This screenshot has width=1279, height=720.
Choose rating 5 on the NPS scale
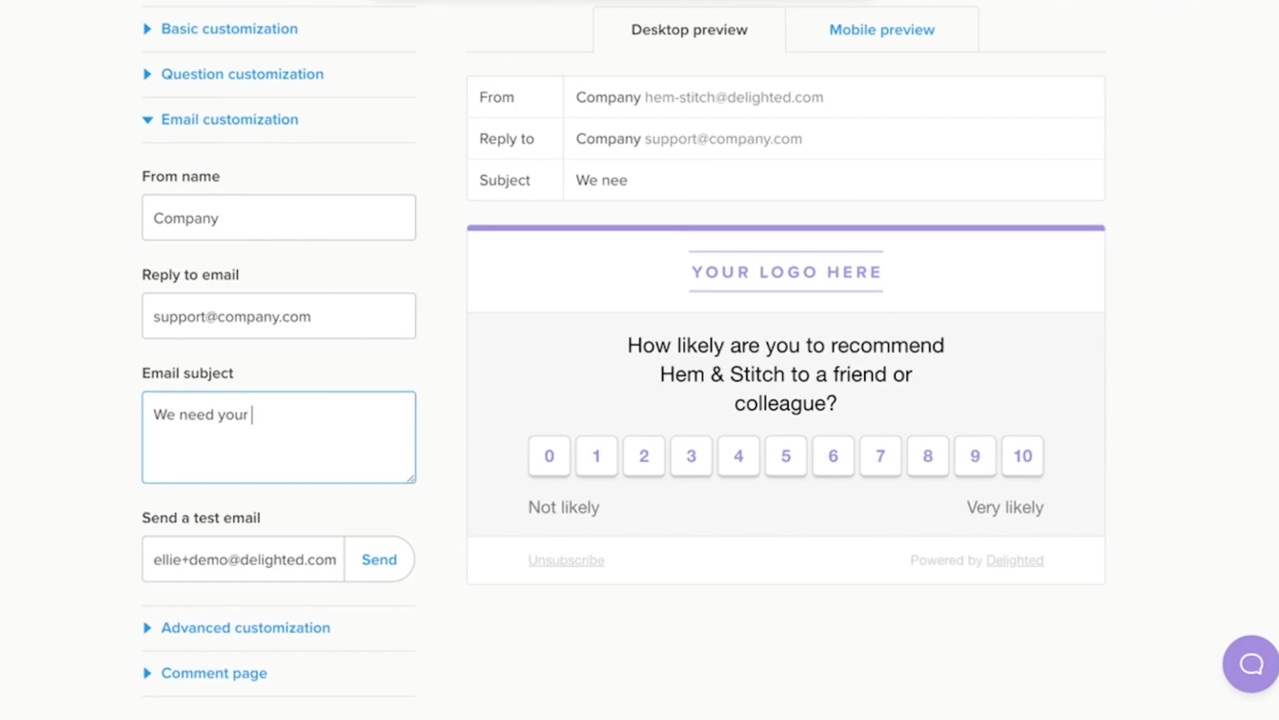(785, 456)
